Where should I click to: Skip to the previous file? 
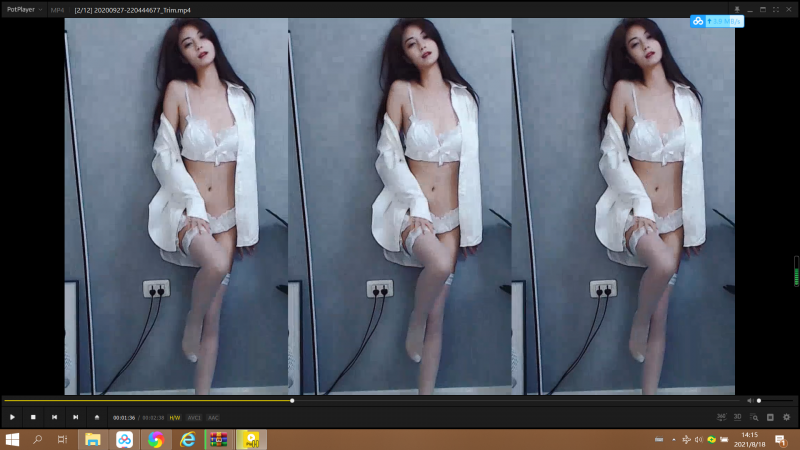pos(54,417)
